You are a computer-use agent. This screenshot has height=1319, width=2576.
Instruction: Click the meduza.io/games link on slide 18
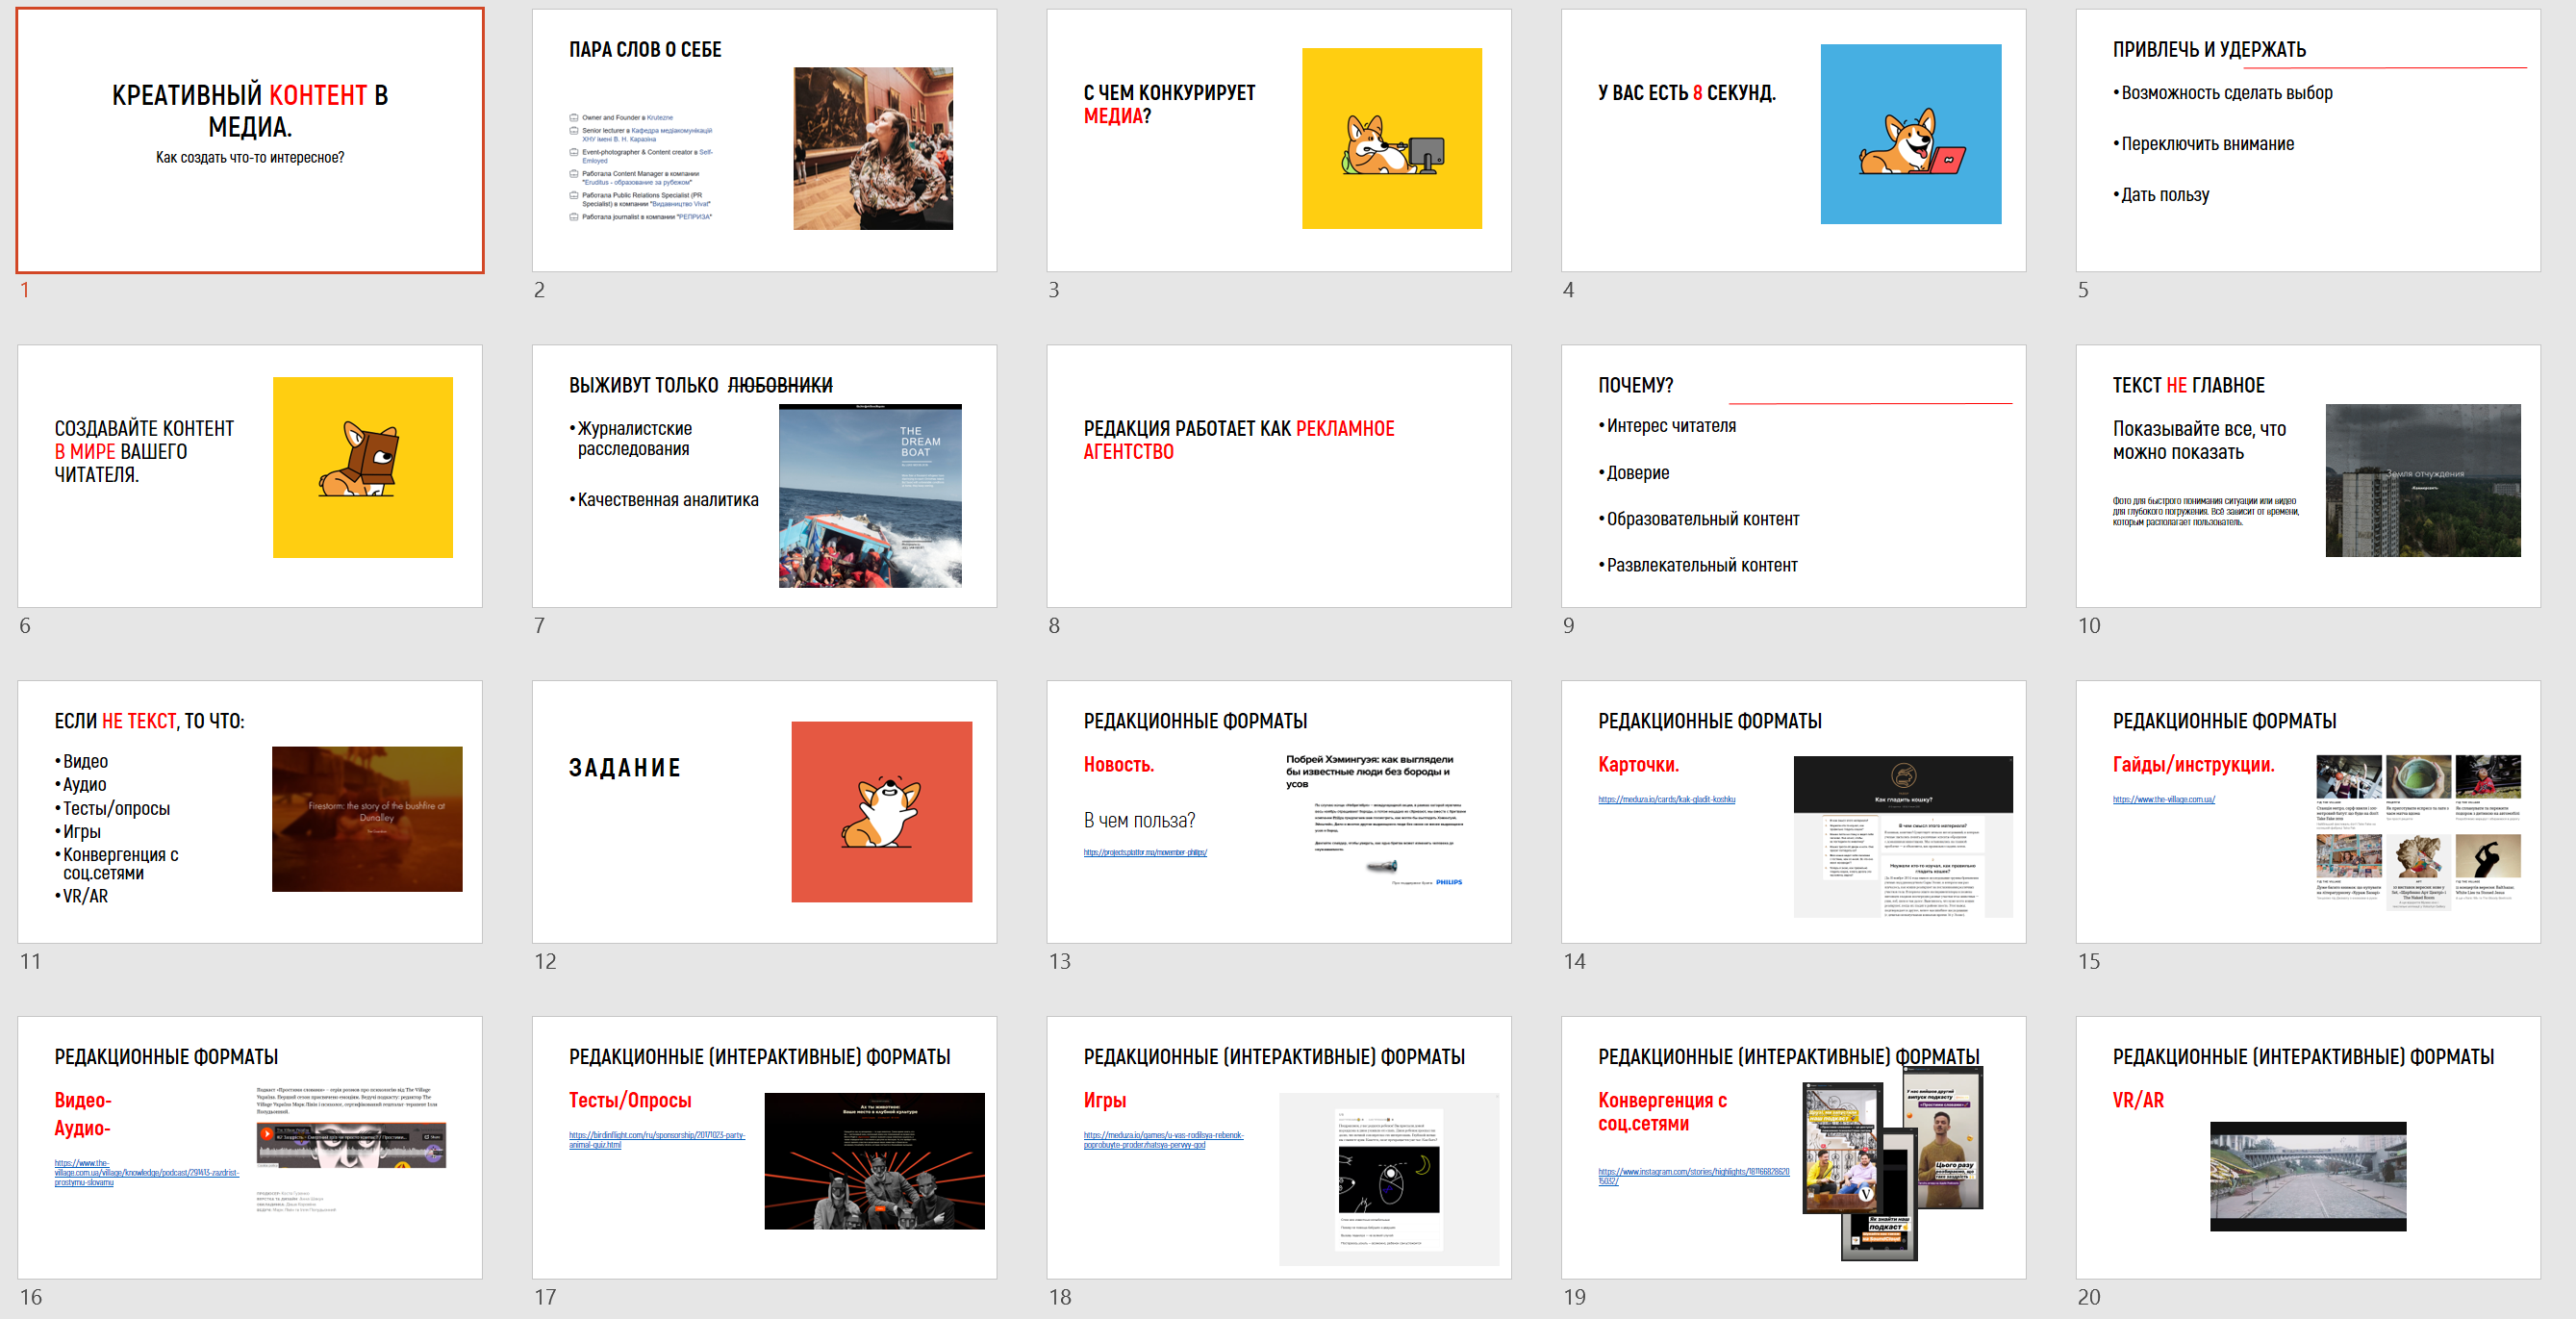click(1164, 1140)
